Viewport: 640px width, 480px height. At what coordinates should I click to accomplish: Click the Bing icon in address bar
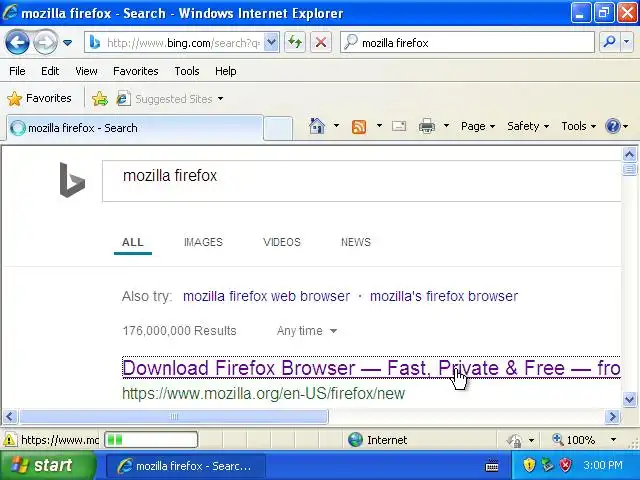95,42
